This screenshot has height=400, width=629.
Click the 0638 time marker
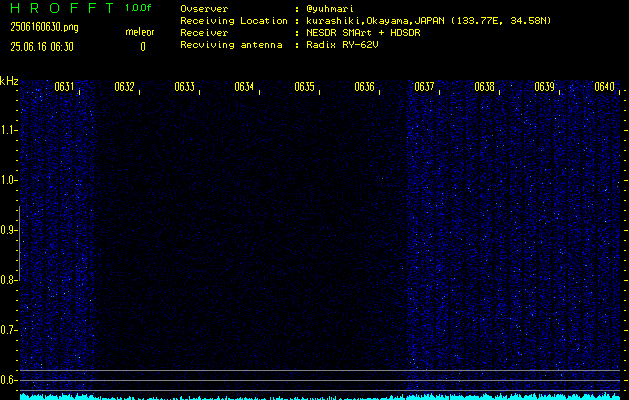coord(484,87)
